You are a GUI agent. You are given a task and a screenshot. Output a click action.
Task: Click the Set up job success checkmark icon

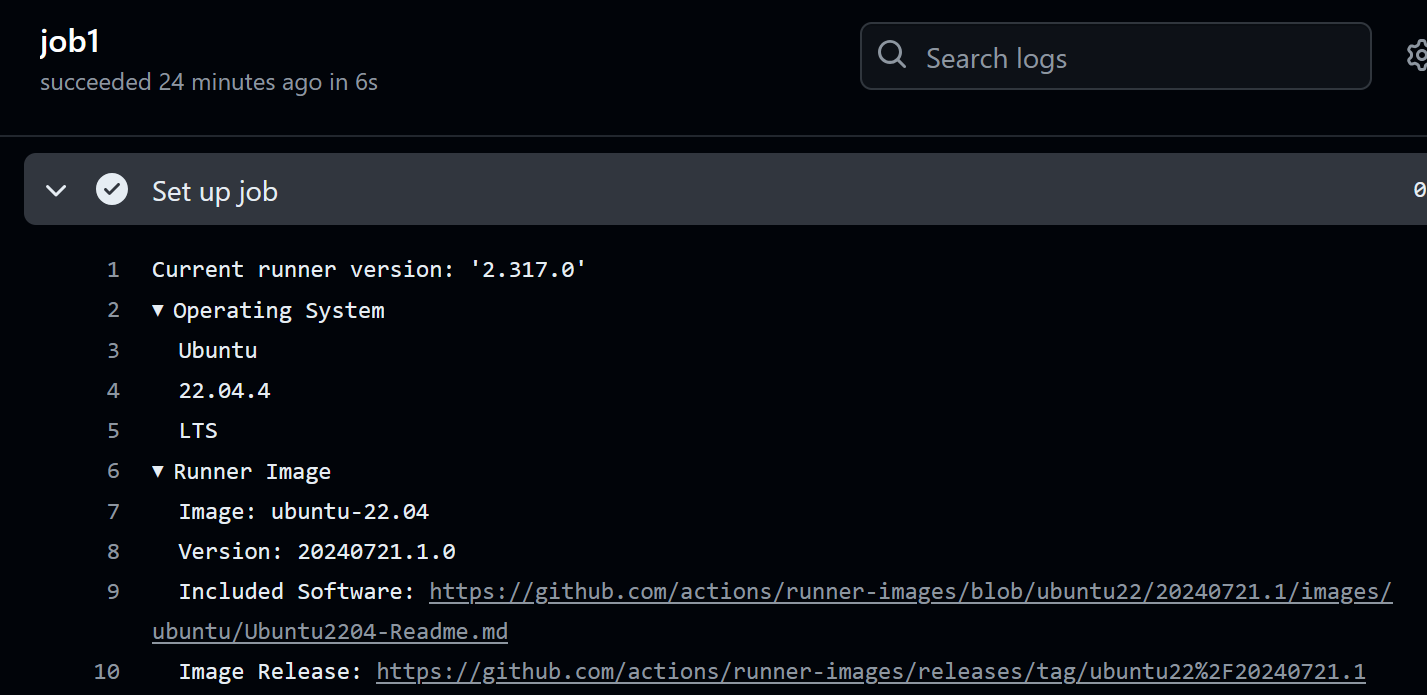pos(112,189)
